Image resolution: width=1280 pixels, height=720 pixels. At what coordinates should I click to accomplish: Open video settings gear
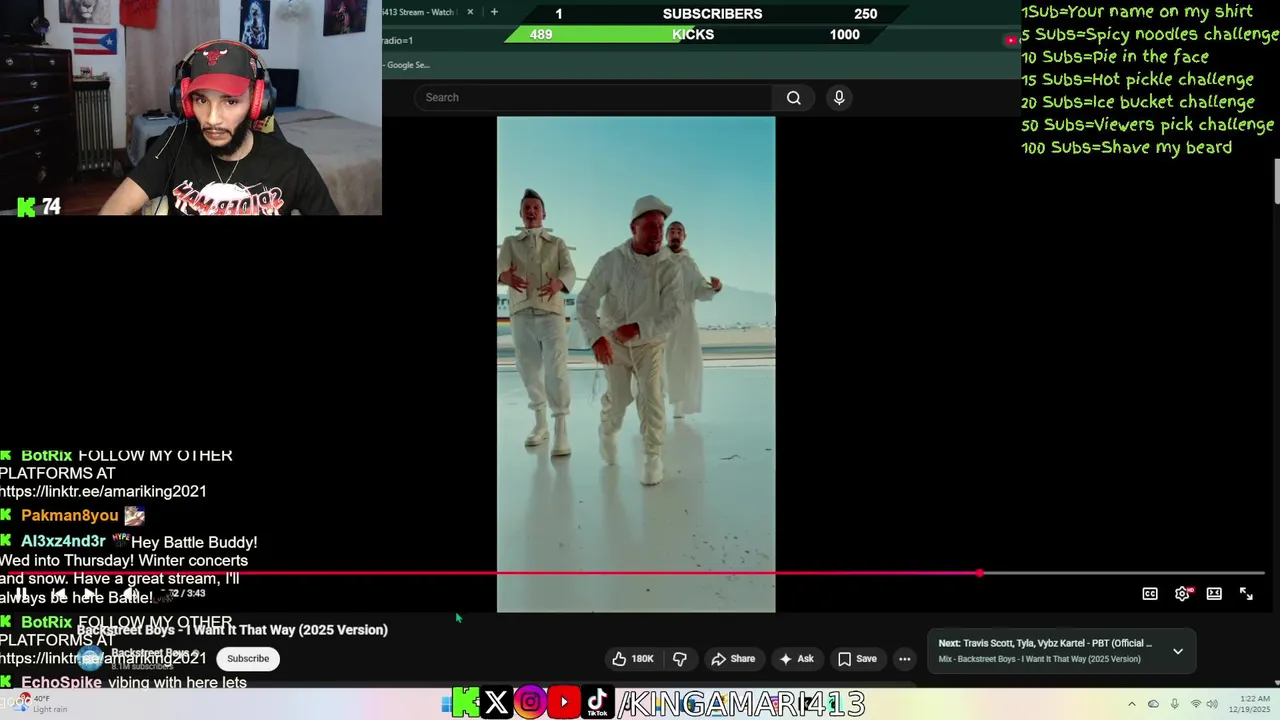[1182, 594]
